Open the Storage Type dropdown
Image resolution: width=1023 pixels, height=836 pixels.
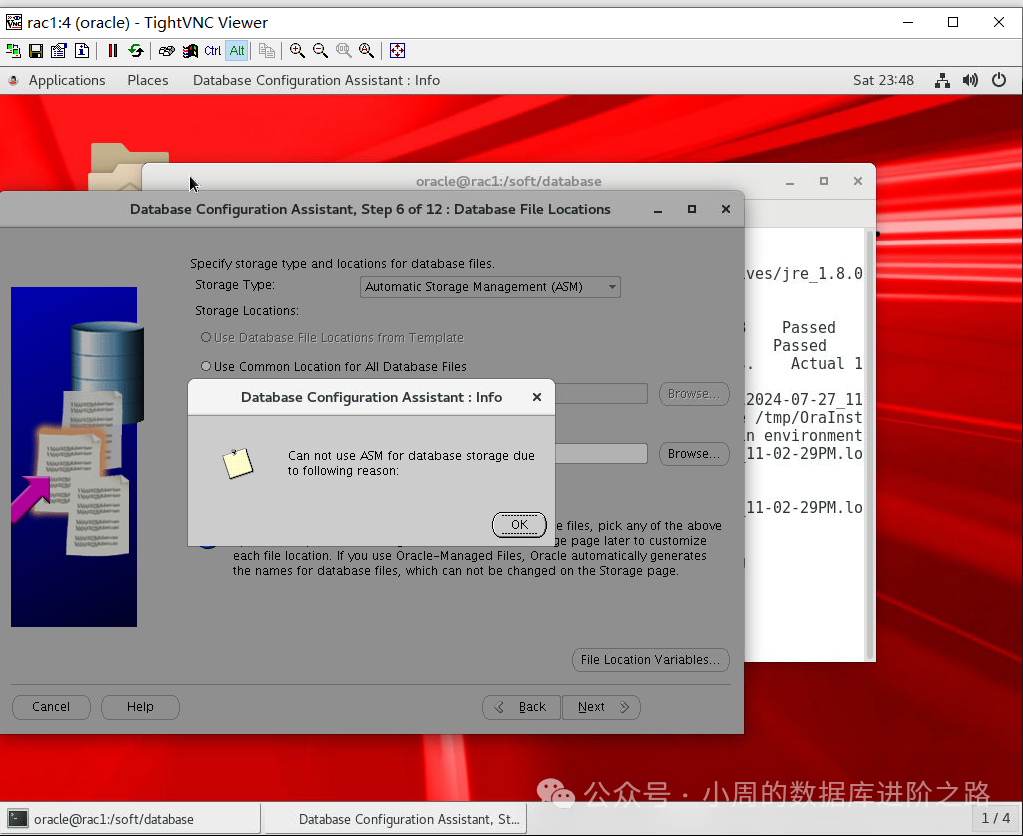(x=490, y=286)
